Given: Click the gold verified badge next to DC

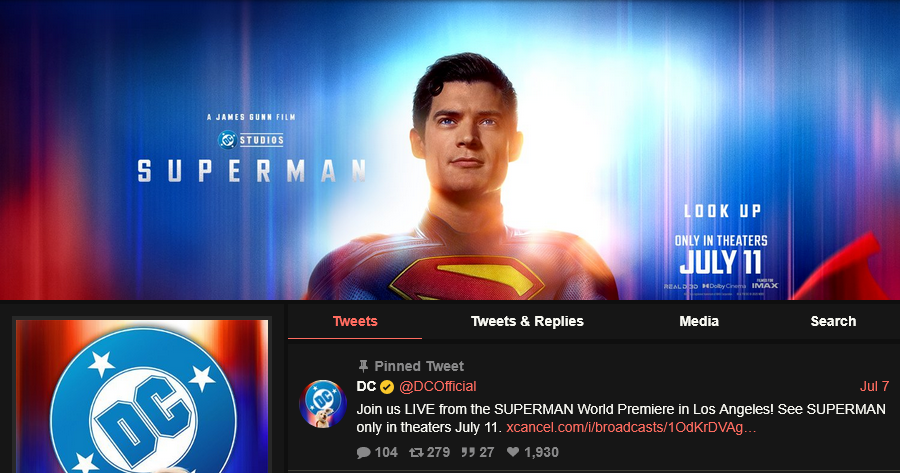Looking at the screenshot, I should pyautogui.click(x=387, y=387).
